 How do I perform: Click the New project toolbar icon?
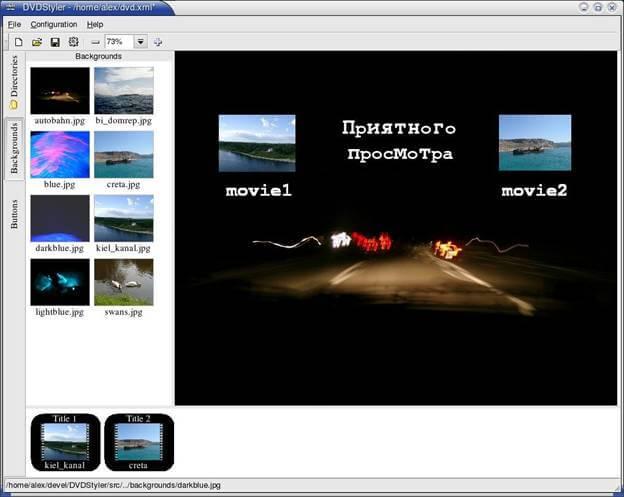(18, 42)
